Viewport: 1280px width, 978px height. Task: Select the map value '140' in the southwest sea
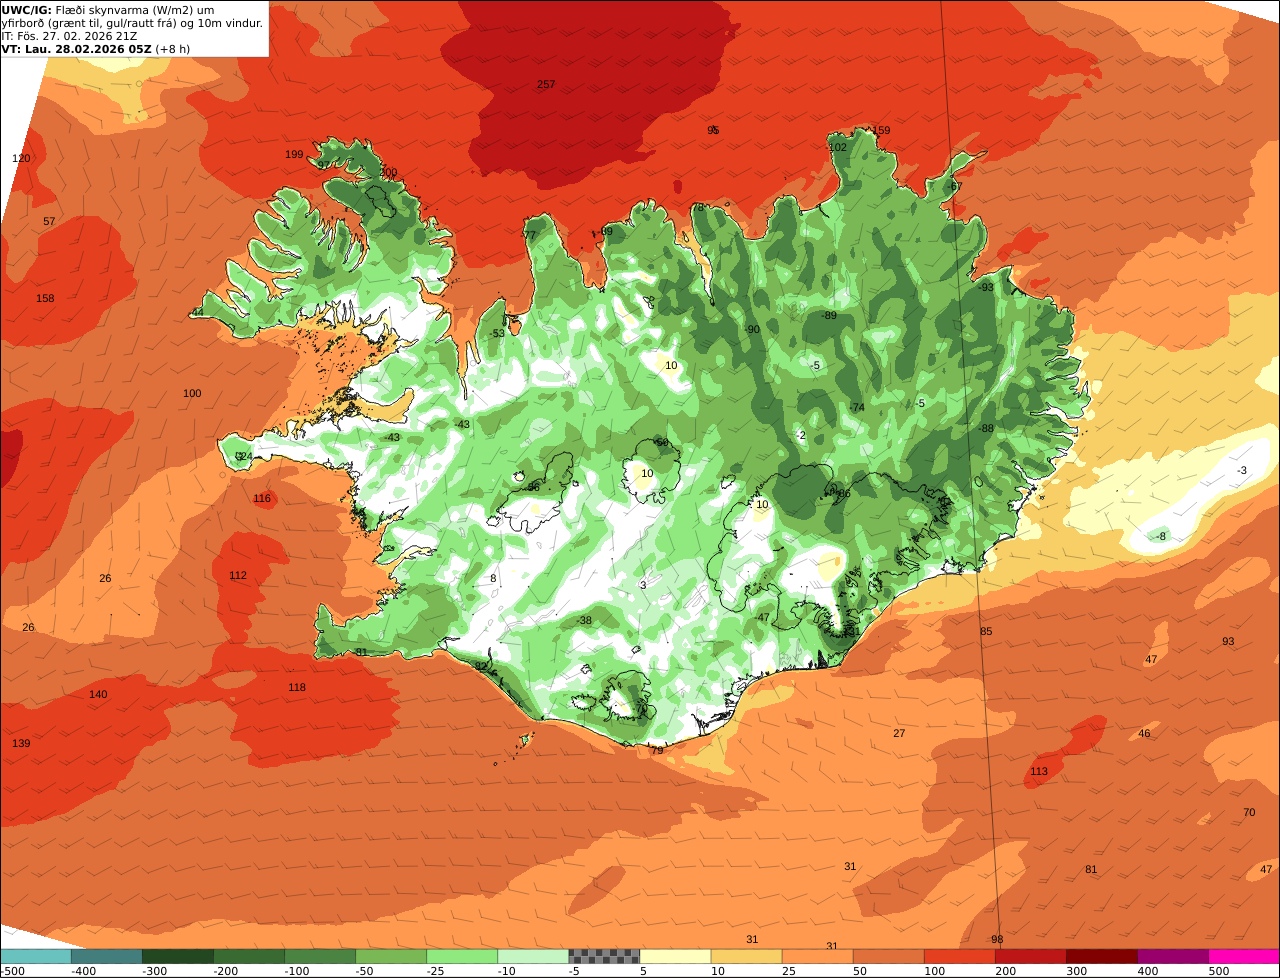[98, 694]
